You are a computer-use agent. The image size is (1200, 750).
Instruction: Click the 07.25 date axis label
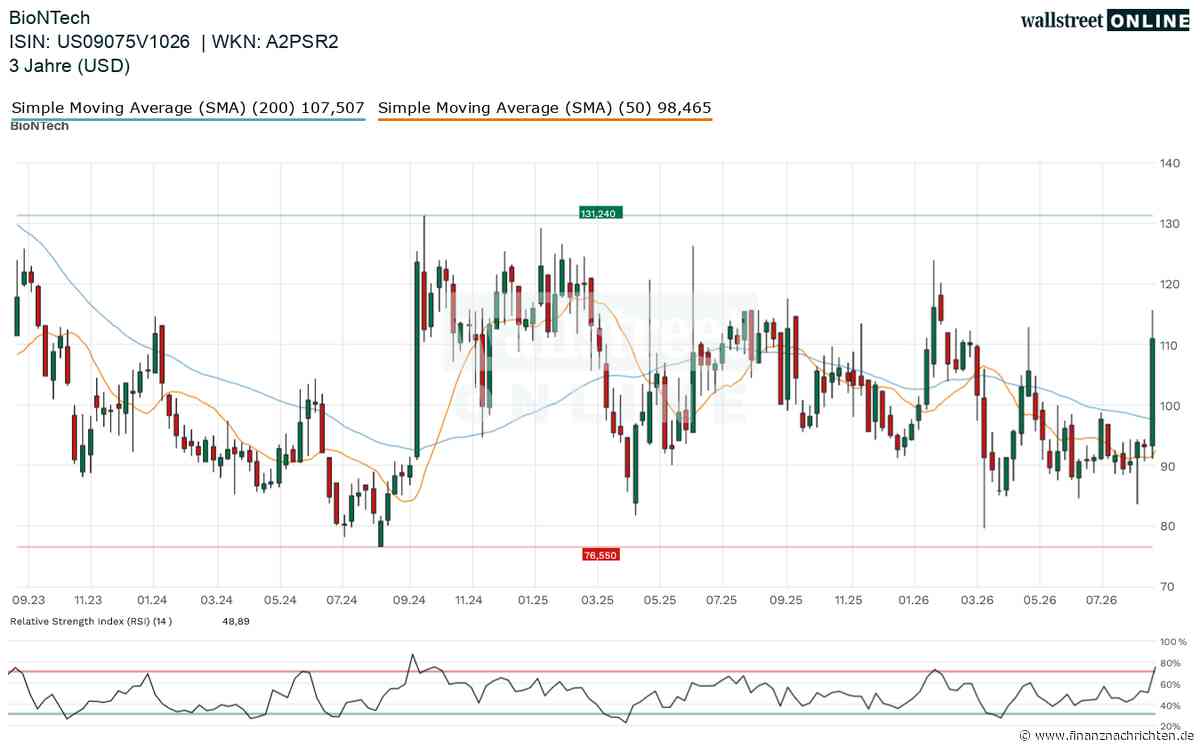click(x=721, y=600)
